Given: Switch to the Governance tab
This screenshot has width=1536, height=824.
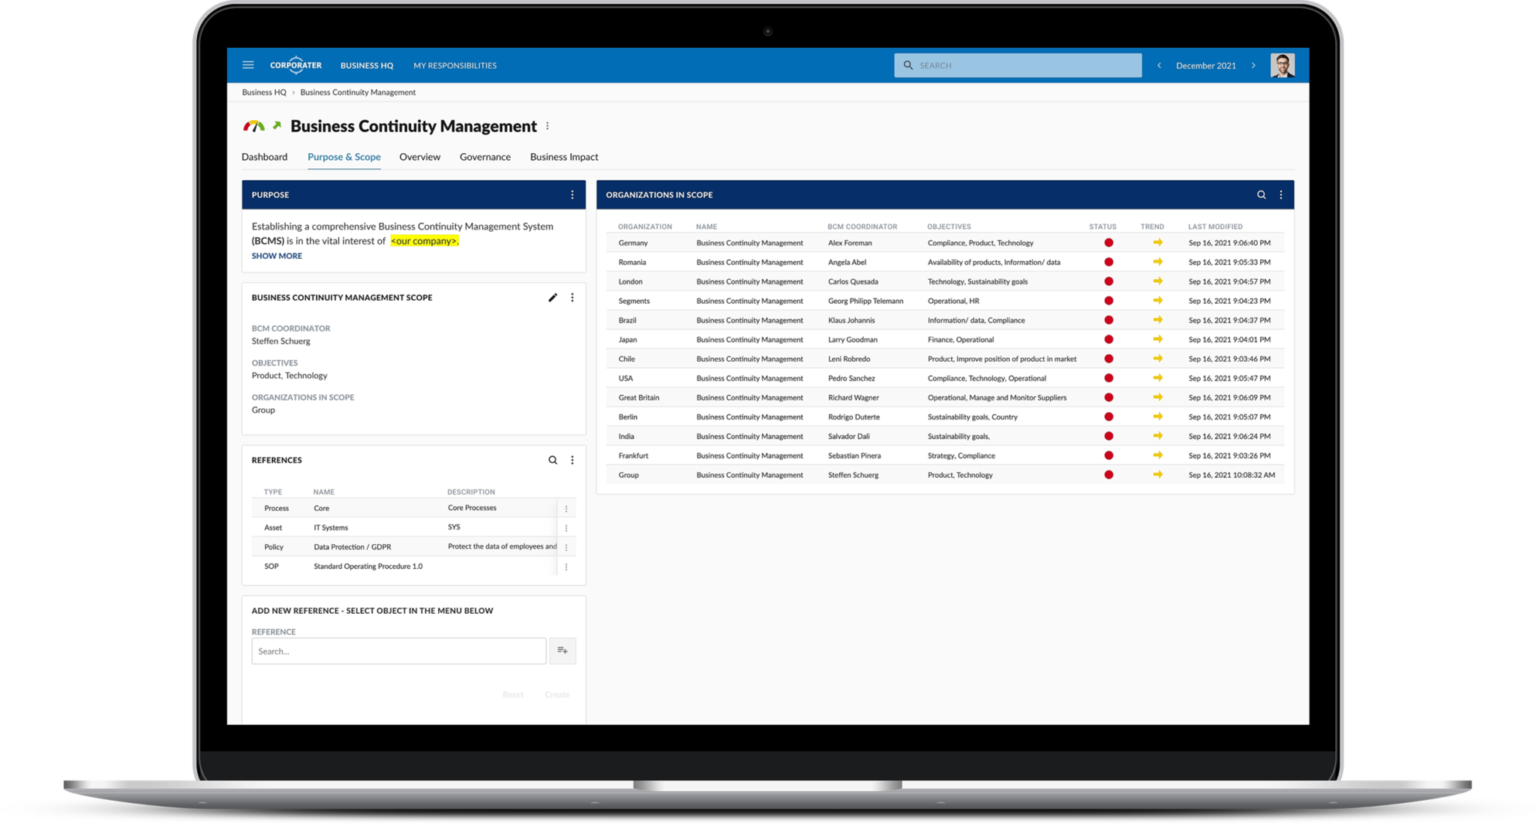Looking at the screenshot, I should tap(485, 157).
